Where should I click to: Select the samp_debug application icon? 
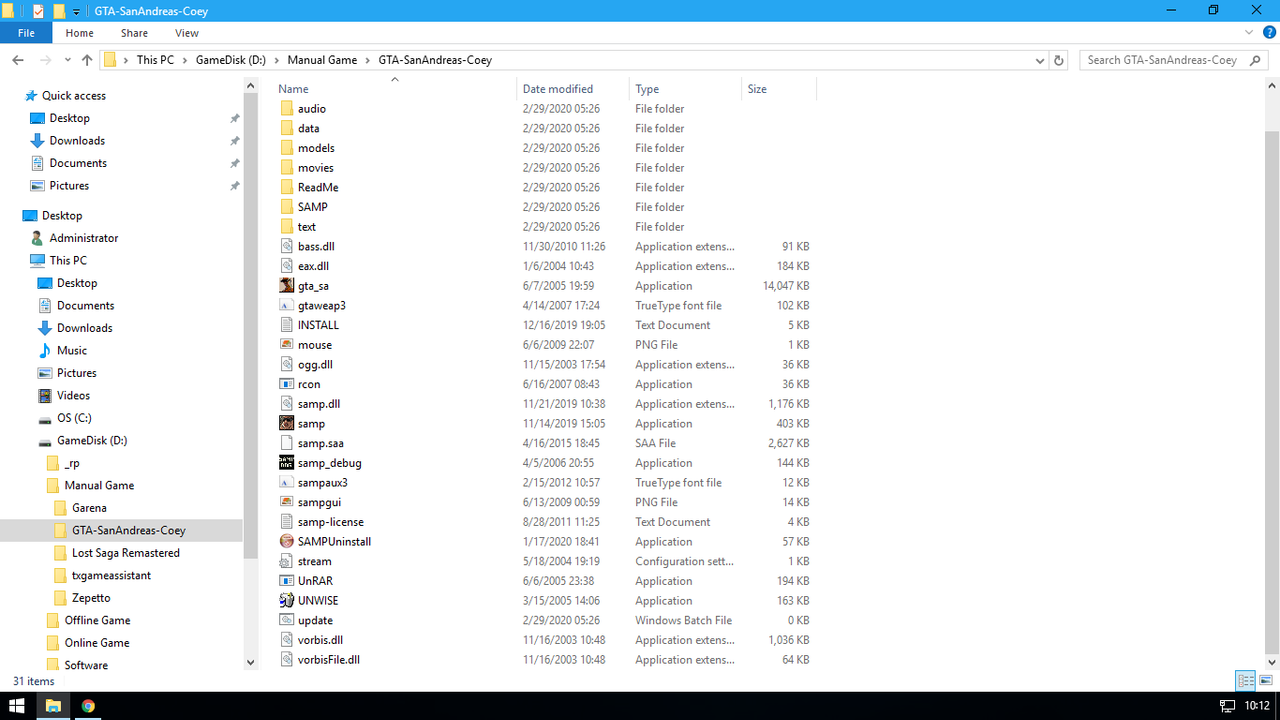[287, 463]
